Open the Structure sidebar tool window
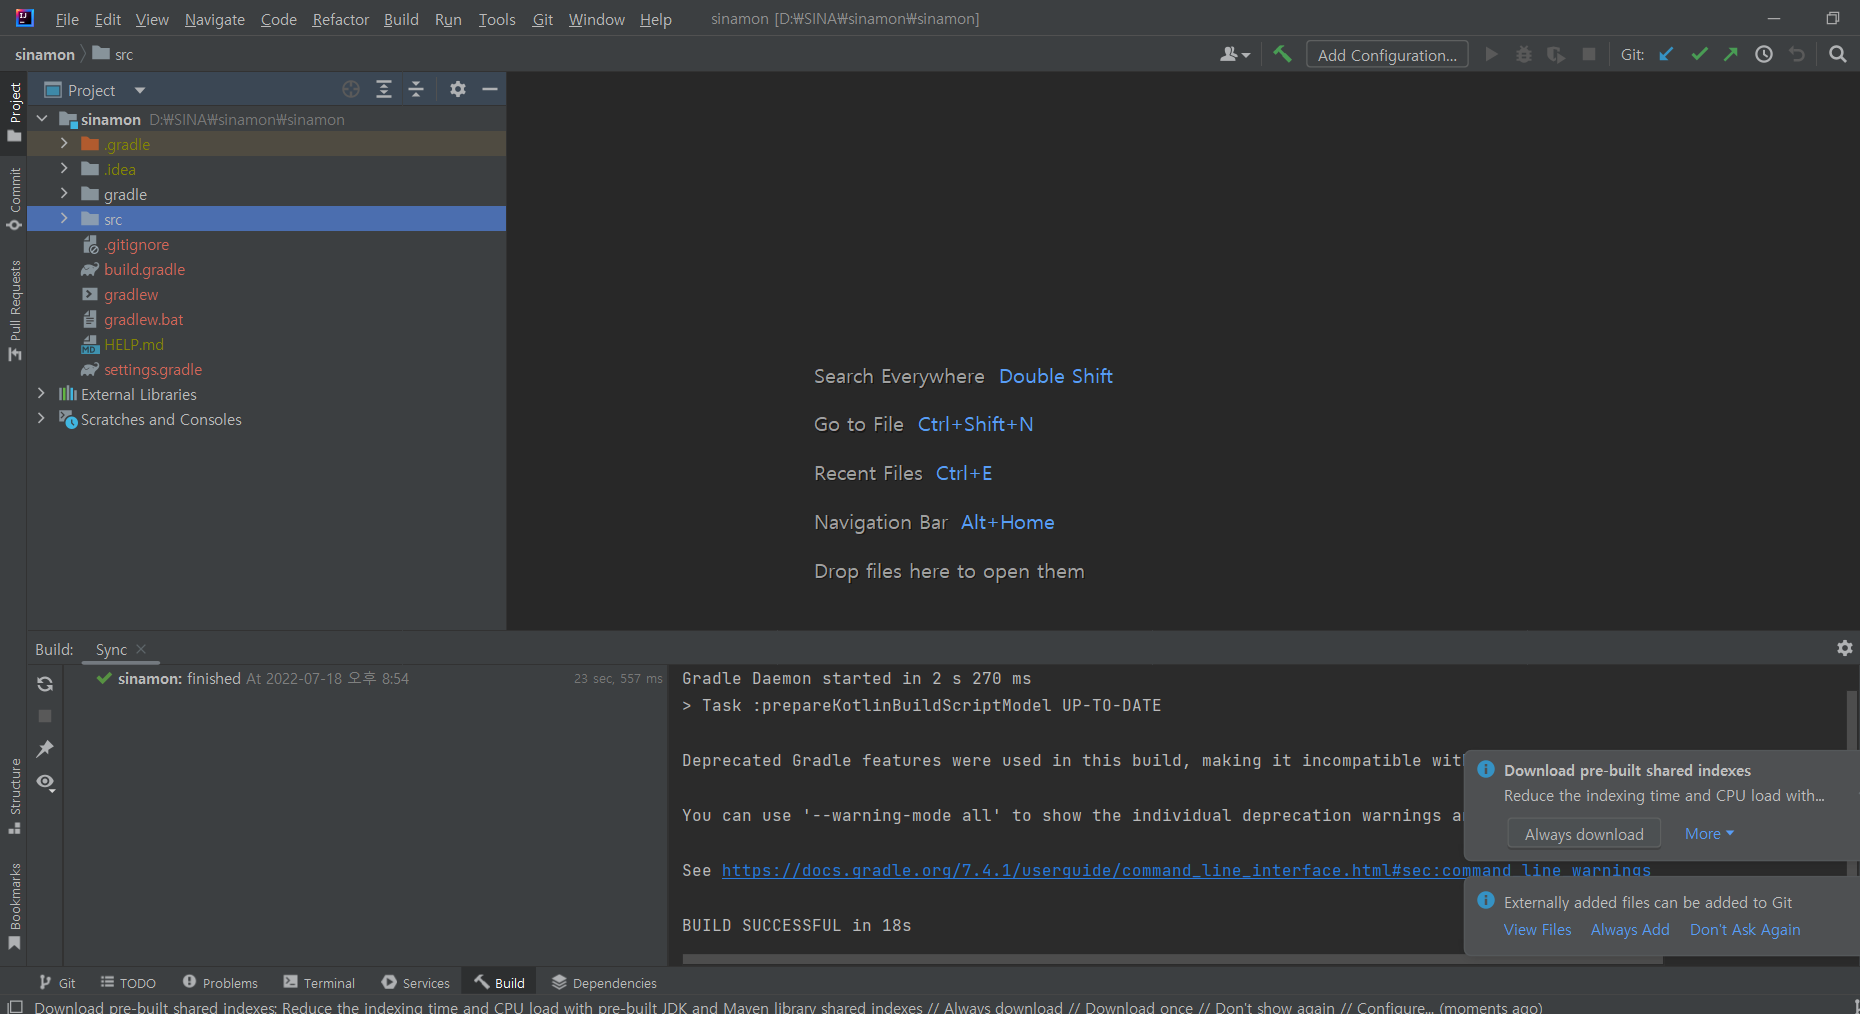Image resolution: width=1860 pixels, height=1014 pixels. pyautogui.click(x=14, y=796)
